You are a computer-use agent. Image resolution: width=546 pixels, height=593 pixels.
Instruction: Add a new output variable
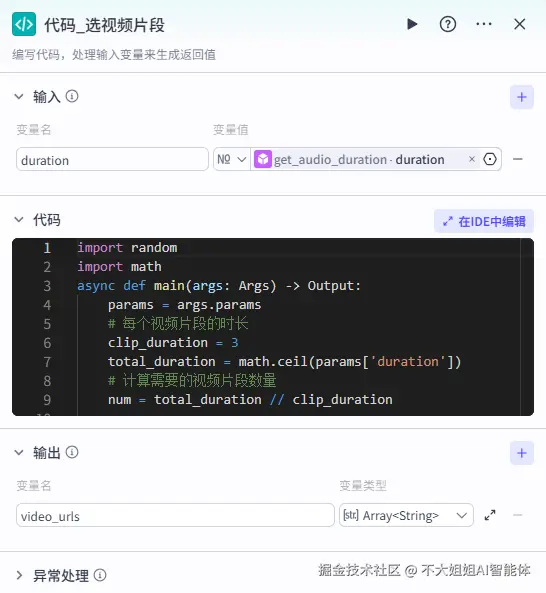point(522,453)
